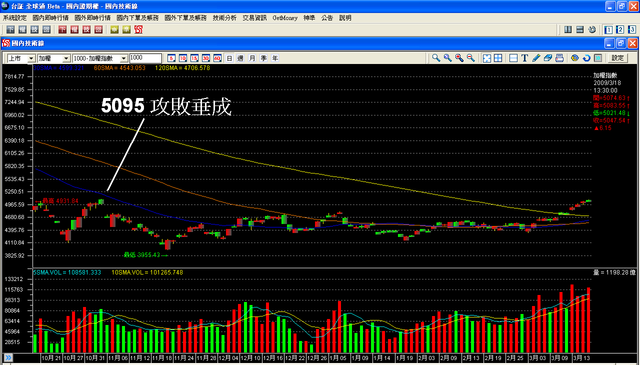Toggle the 5-minute chart period

coord(171,58)
